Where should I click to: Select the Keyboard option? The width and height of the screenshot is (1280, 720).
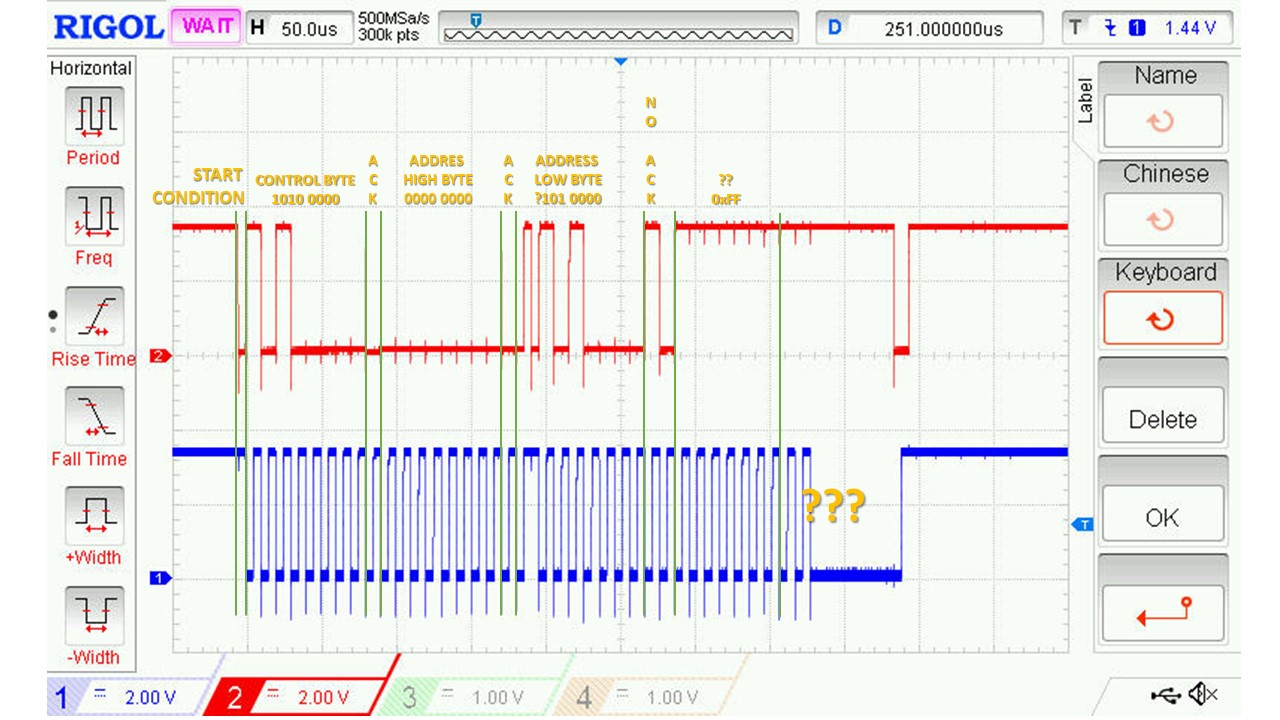click(x=1162, y=301)
